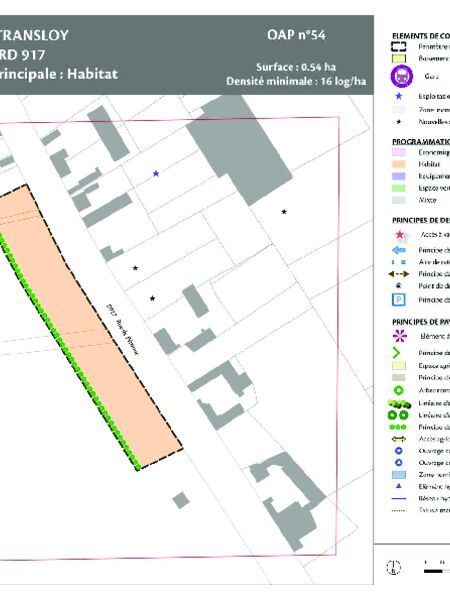This screenshot has height=600, width=450.
Task: Click the green 'Espace vert' legend swatch
Action: [x=399, y=188]
